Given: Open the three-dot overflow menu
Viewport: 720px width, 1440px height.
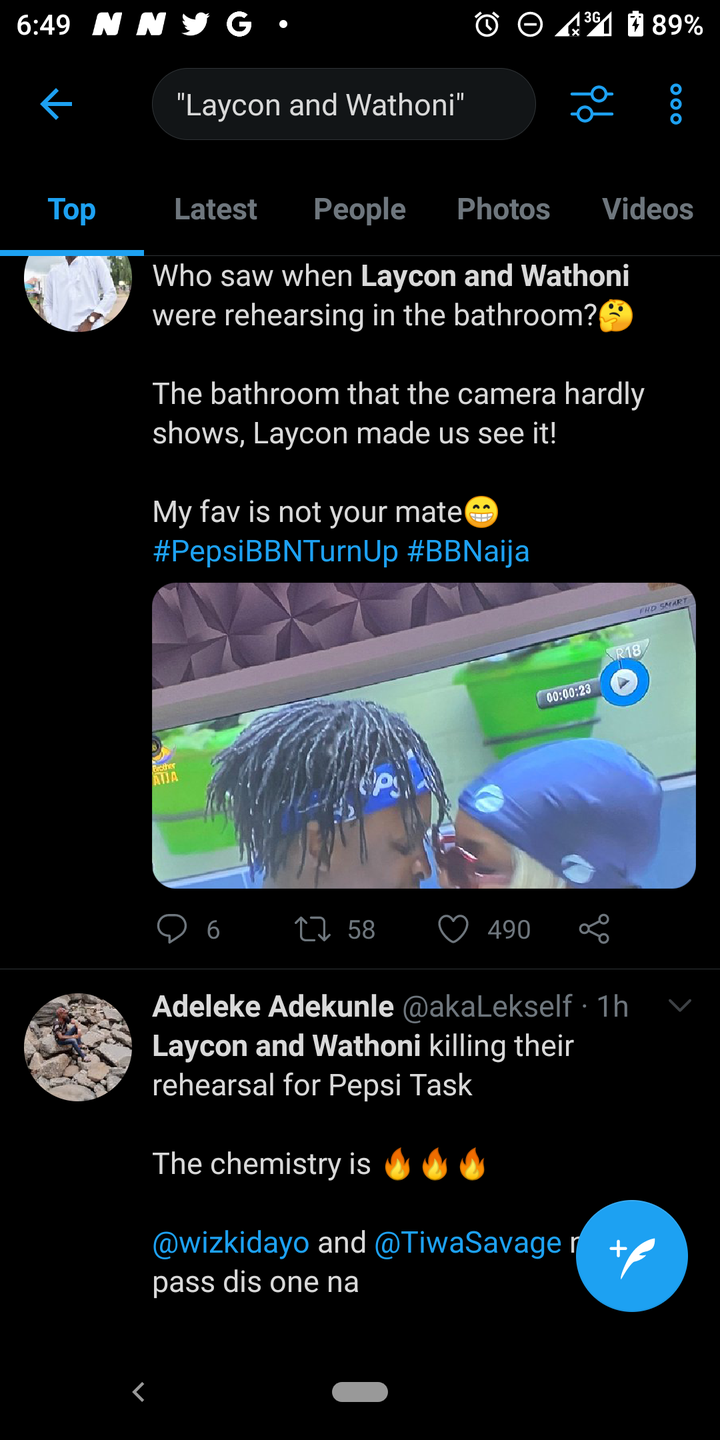Looking at the screenshot, I should tap(676, 104).
